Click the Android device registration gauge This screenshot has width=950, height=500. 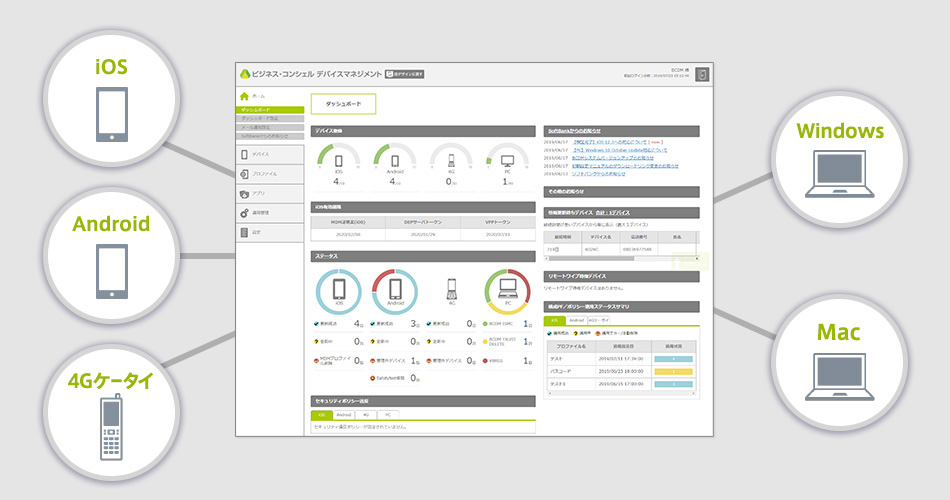395,156
